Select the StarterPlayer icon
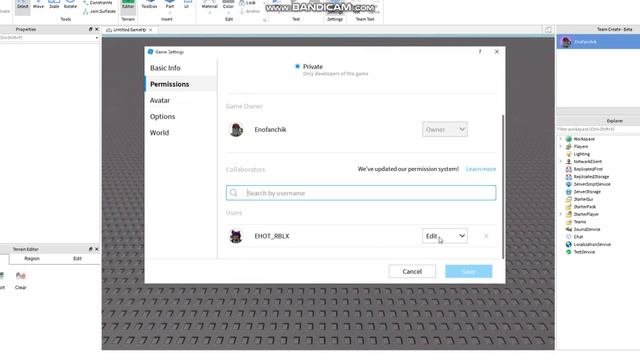The width and height of the screenshot is (640, 360). pyautogui.click(x=569, y=214)
